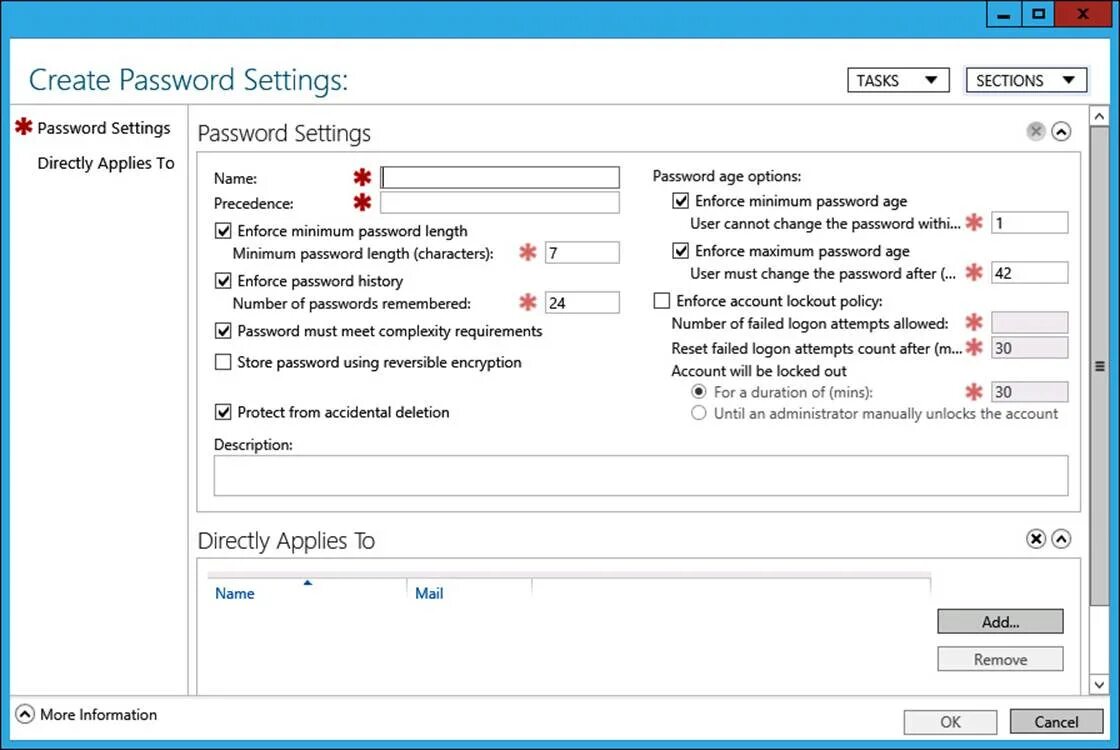1120x750 pixels.
Task: Click the scrollbar down arrow
Action: tap(1099, 684)
